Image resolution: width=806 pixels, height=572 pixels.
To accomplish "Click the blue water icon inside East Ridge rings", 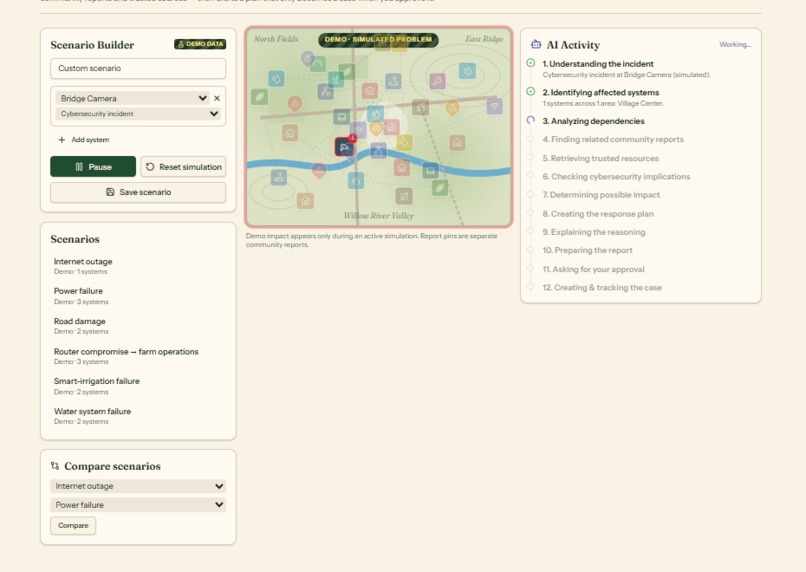I will point(467,70).
